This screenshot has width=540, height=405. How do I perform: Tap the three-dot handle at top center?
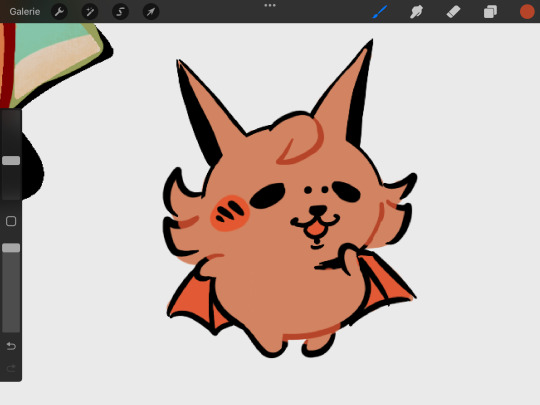pos(270,5)
